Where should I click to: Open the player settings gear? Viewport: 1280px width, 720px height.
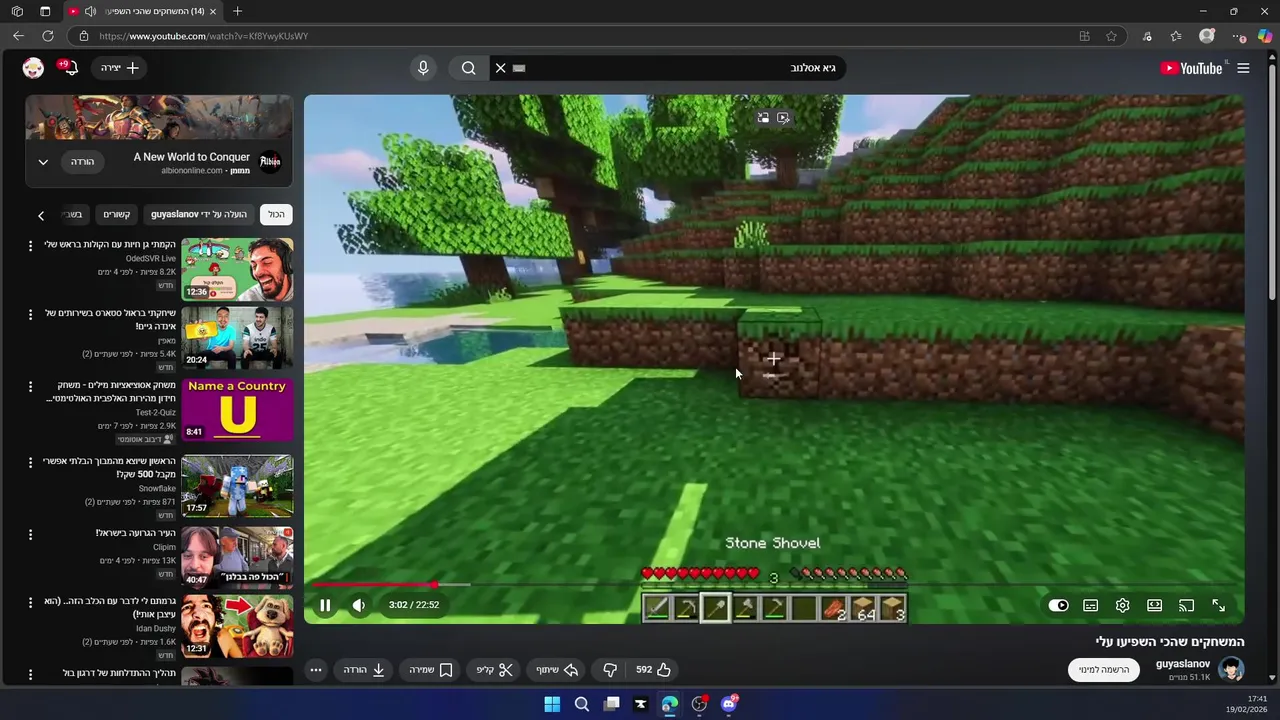[x=1122, y=605]
